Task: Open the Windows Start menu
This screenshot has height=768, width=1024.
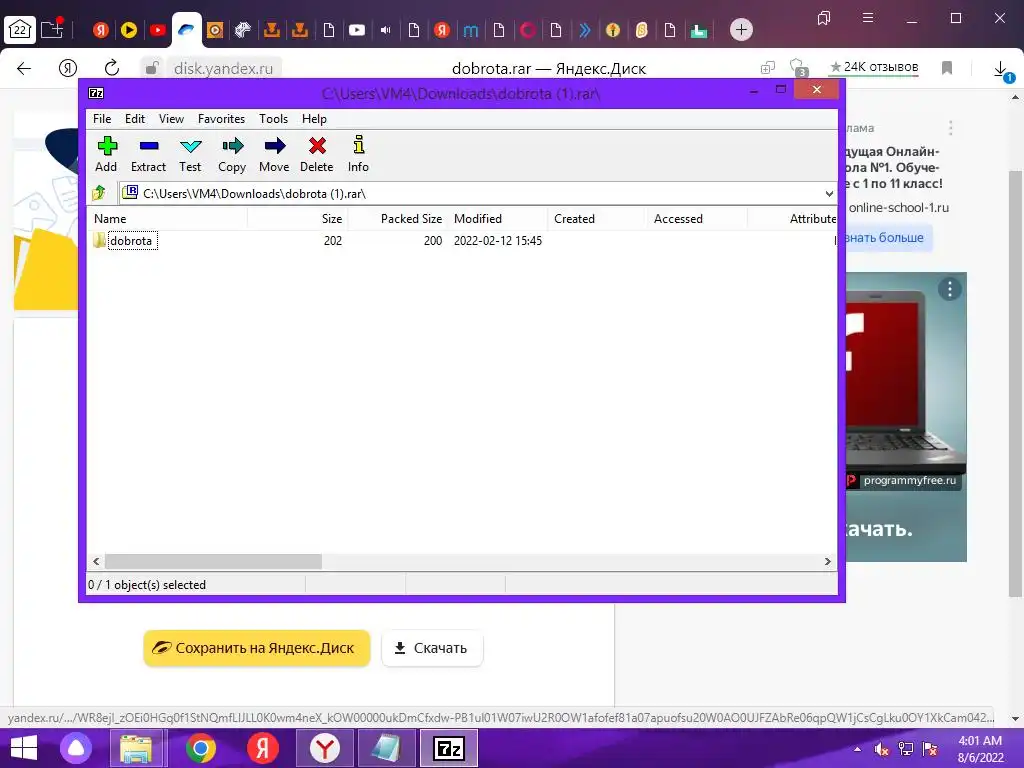Action: tap(24, 748)
